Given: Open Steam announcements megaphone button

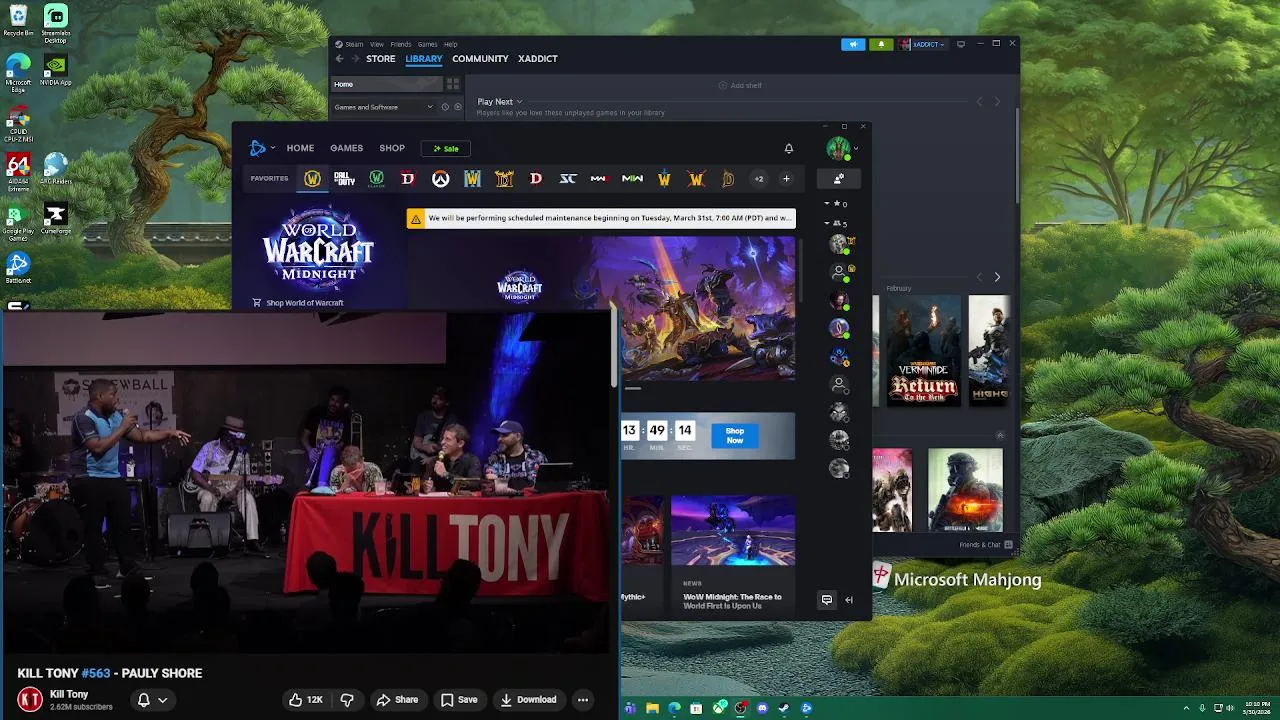Looking at the screenshot, I should (x=853, y=44).
